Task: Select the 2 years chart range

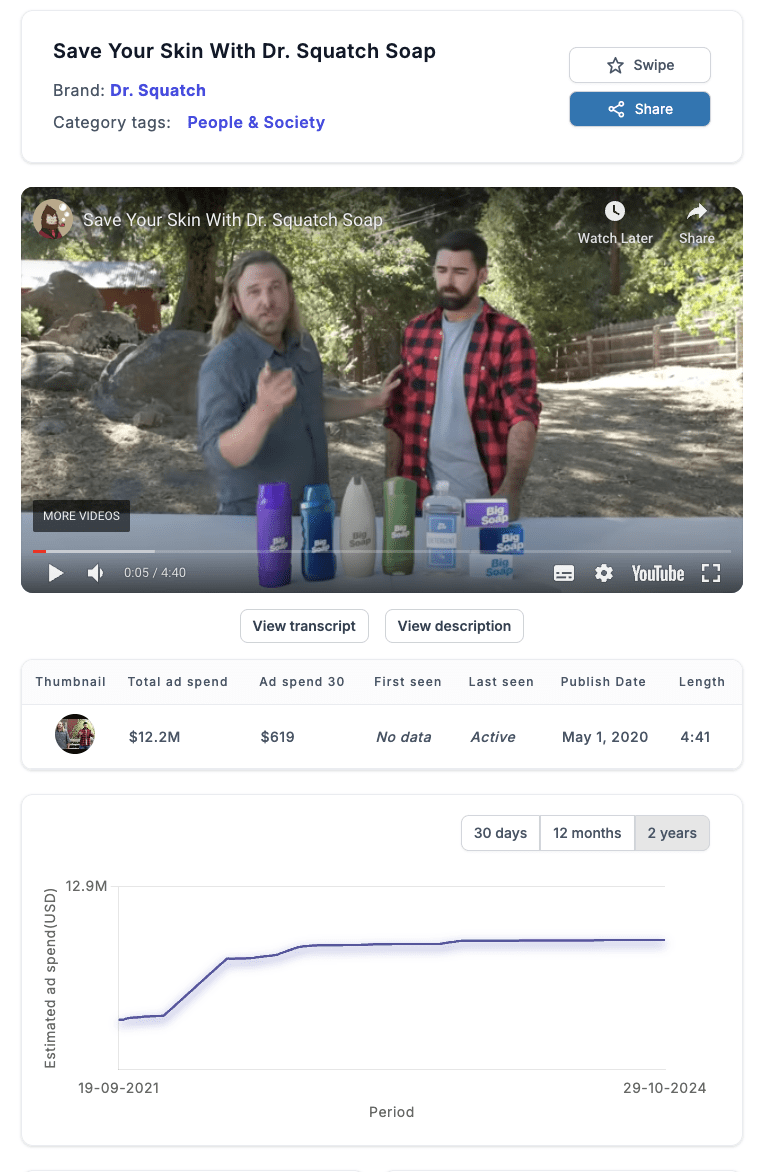Action: [x=672, y=833]
